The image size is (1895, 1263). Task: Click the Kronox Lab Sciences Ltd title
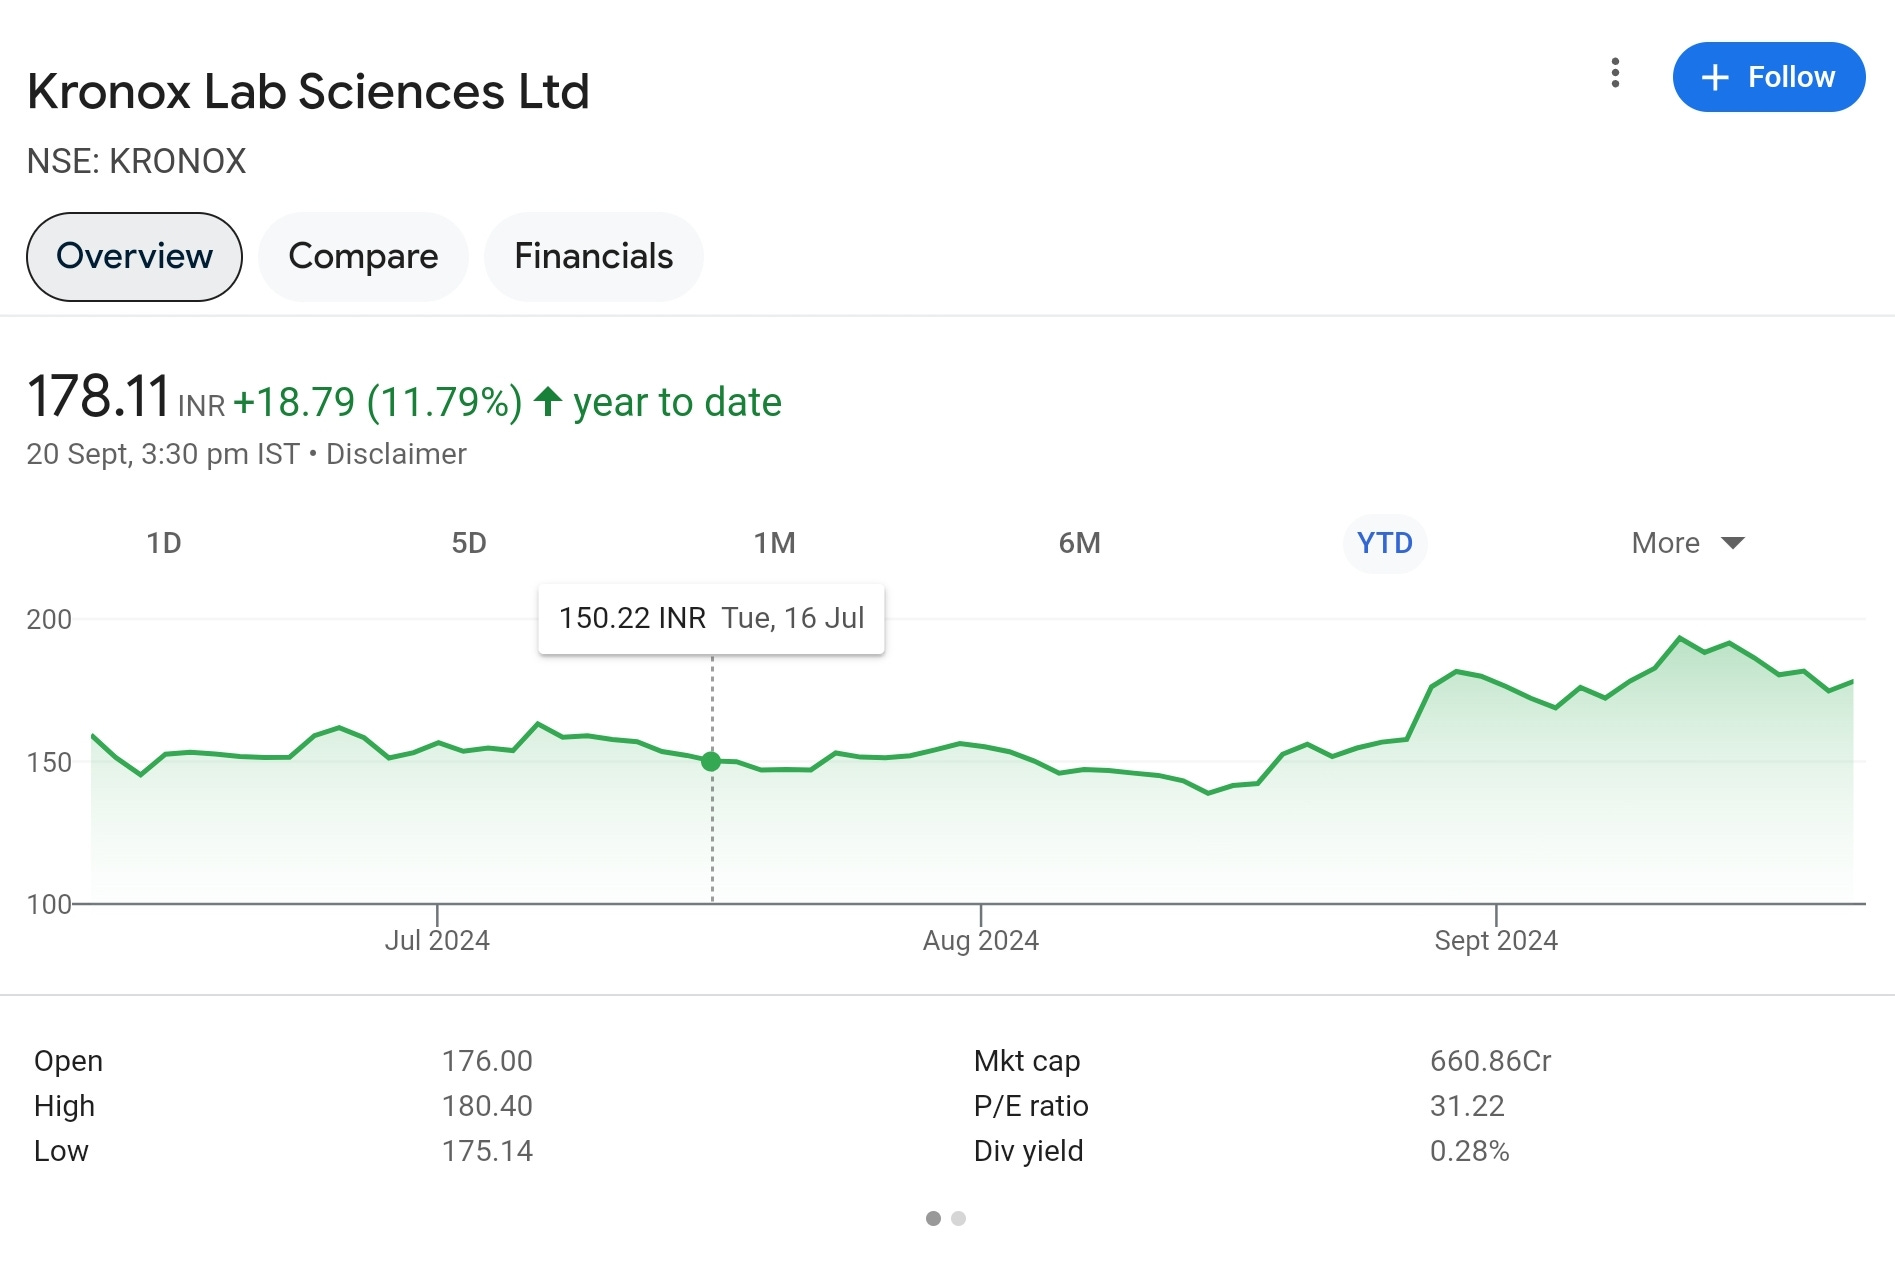tap(308, 92)
